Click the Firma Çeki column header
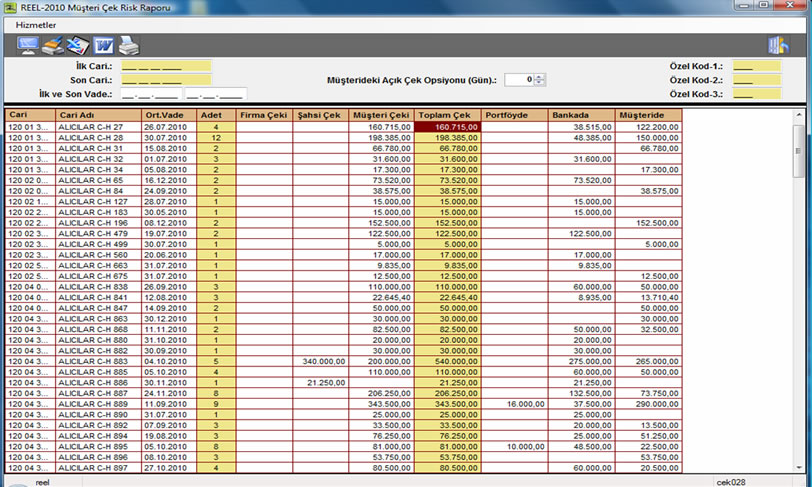This screenshot has height=487, width=812. pos(264,115)
